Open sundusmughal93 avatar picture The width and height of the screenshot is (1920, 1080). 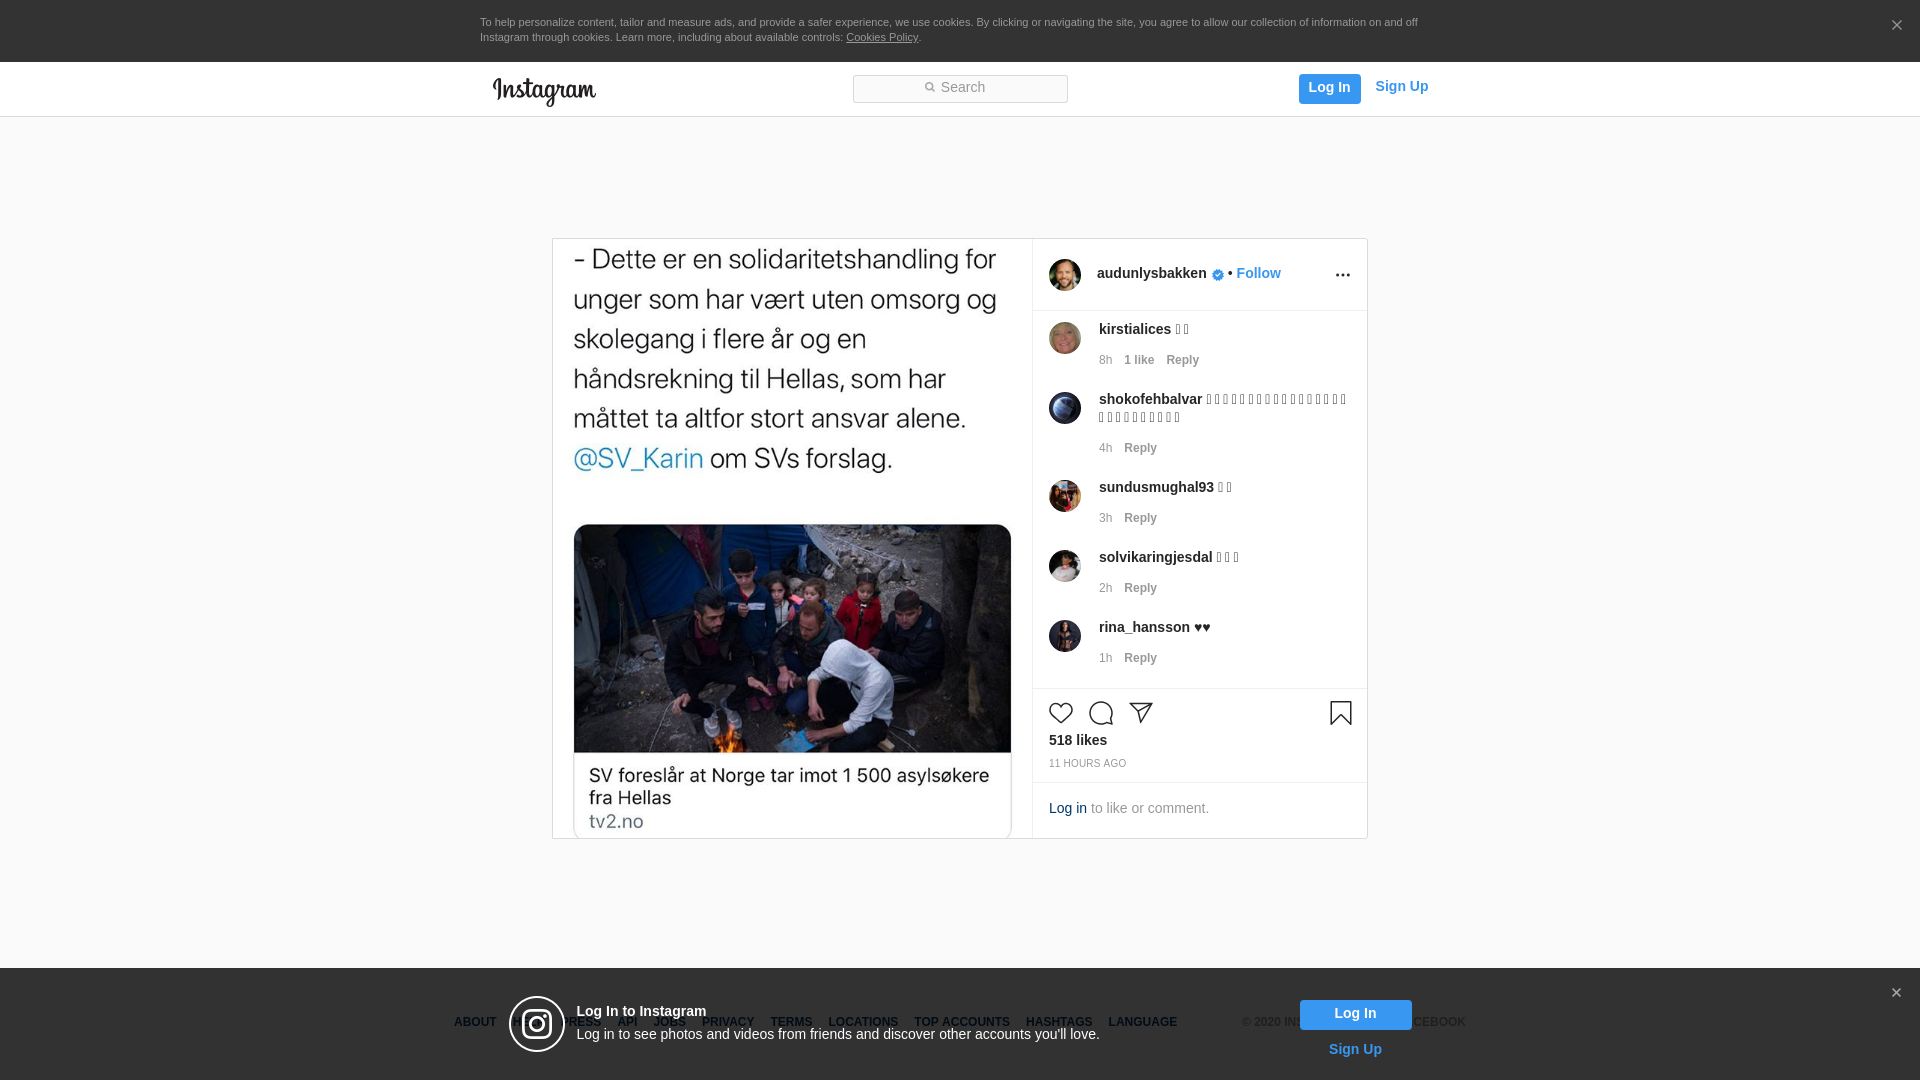pyautogui.click(x=1065, y=496)
